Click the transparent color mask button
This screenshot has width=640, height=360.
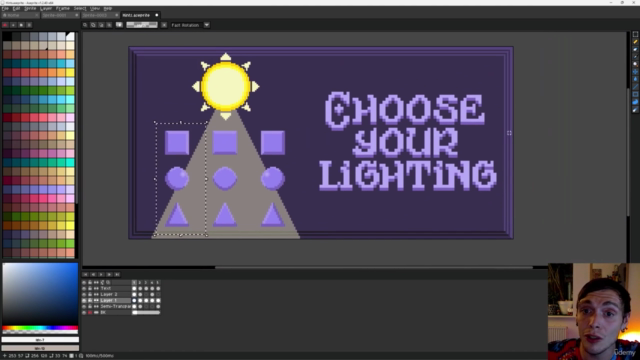[x=142, y=25]
